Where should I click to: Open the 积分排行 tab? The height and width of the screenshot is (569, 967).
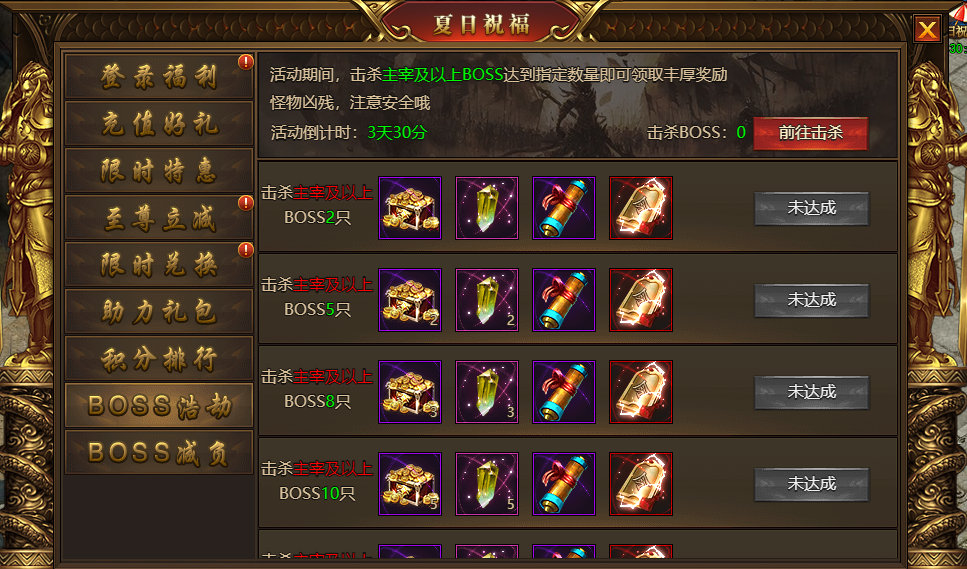[x=159, y=359]
